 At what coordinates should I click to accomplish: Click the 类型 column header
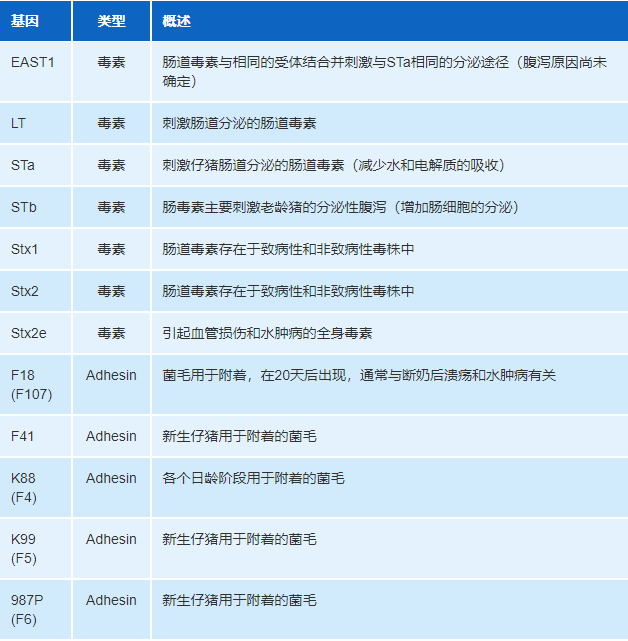point(111,21)
